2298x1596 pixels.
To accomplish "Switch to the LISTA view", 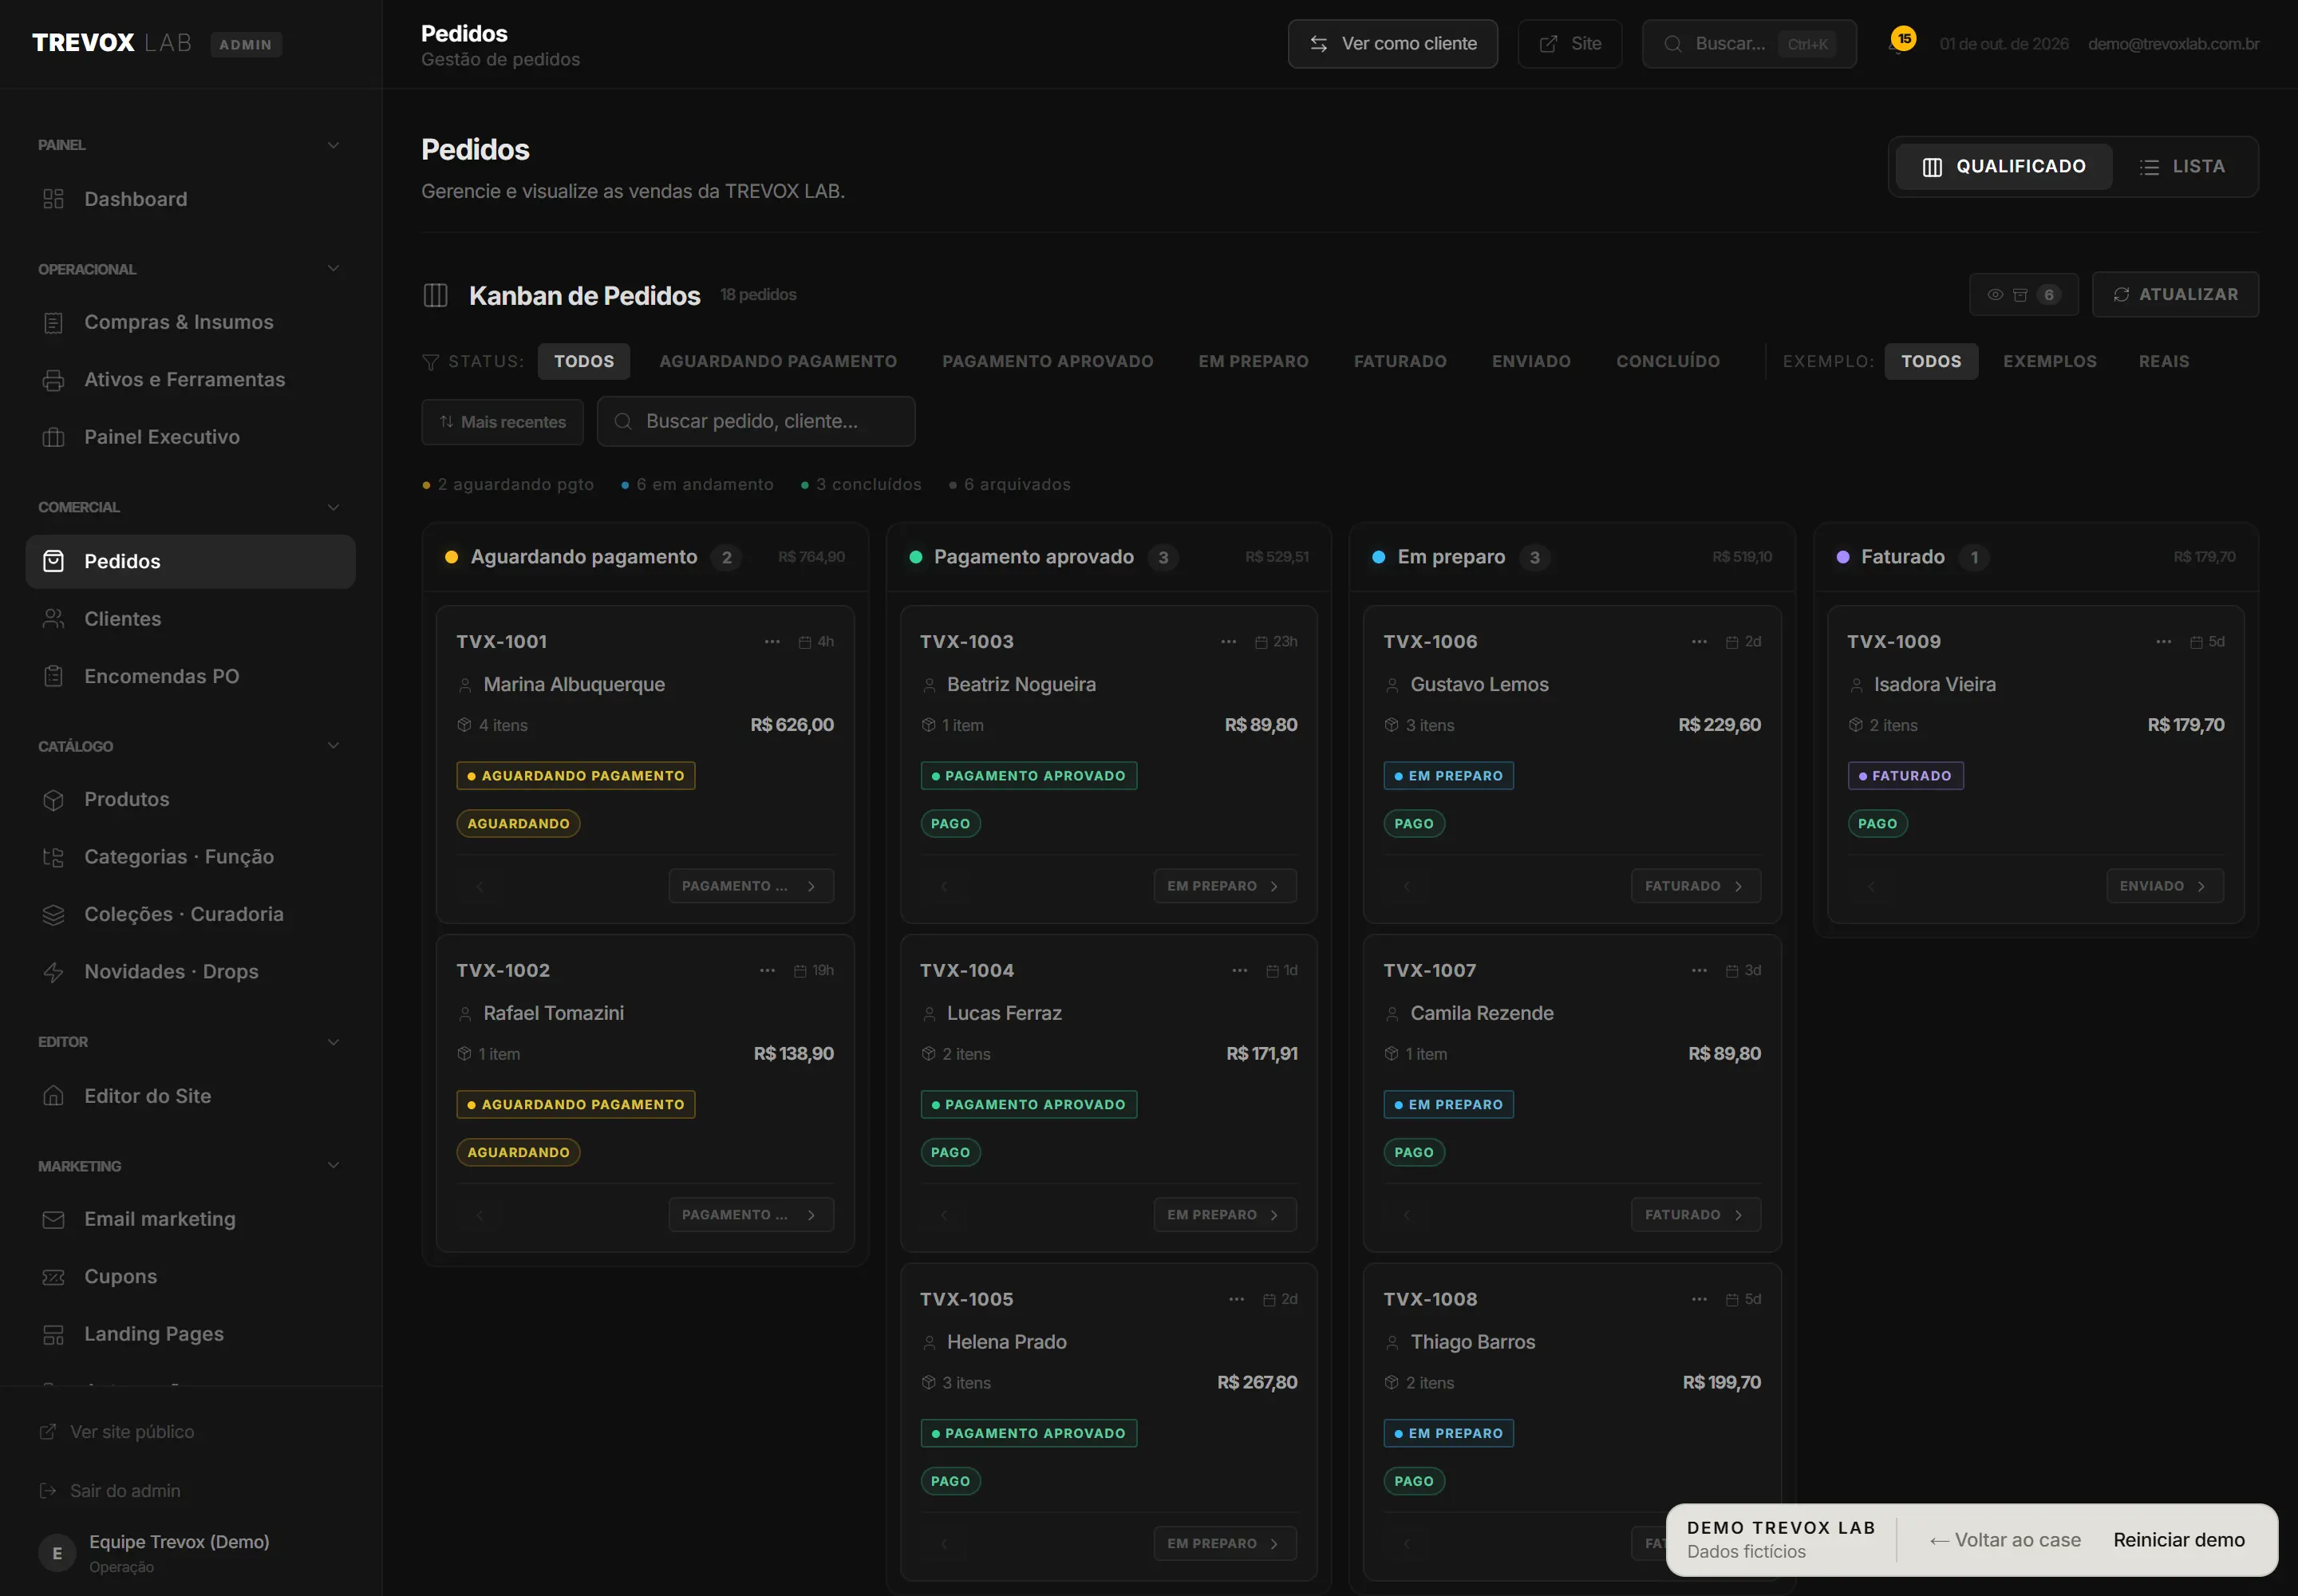I will click(x=2183, y=167).
